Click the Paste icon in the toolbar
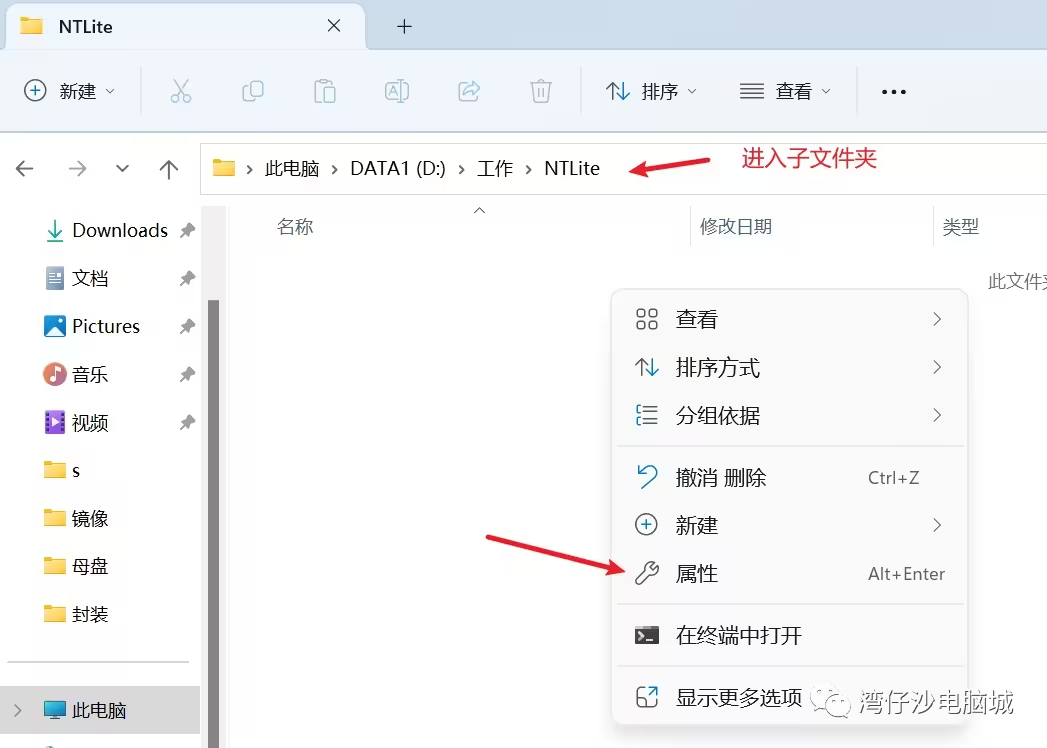Viewport: 1047px width, 748px height. pos(324,91)
